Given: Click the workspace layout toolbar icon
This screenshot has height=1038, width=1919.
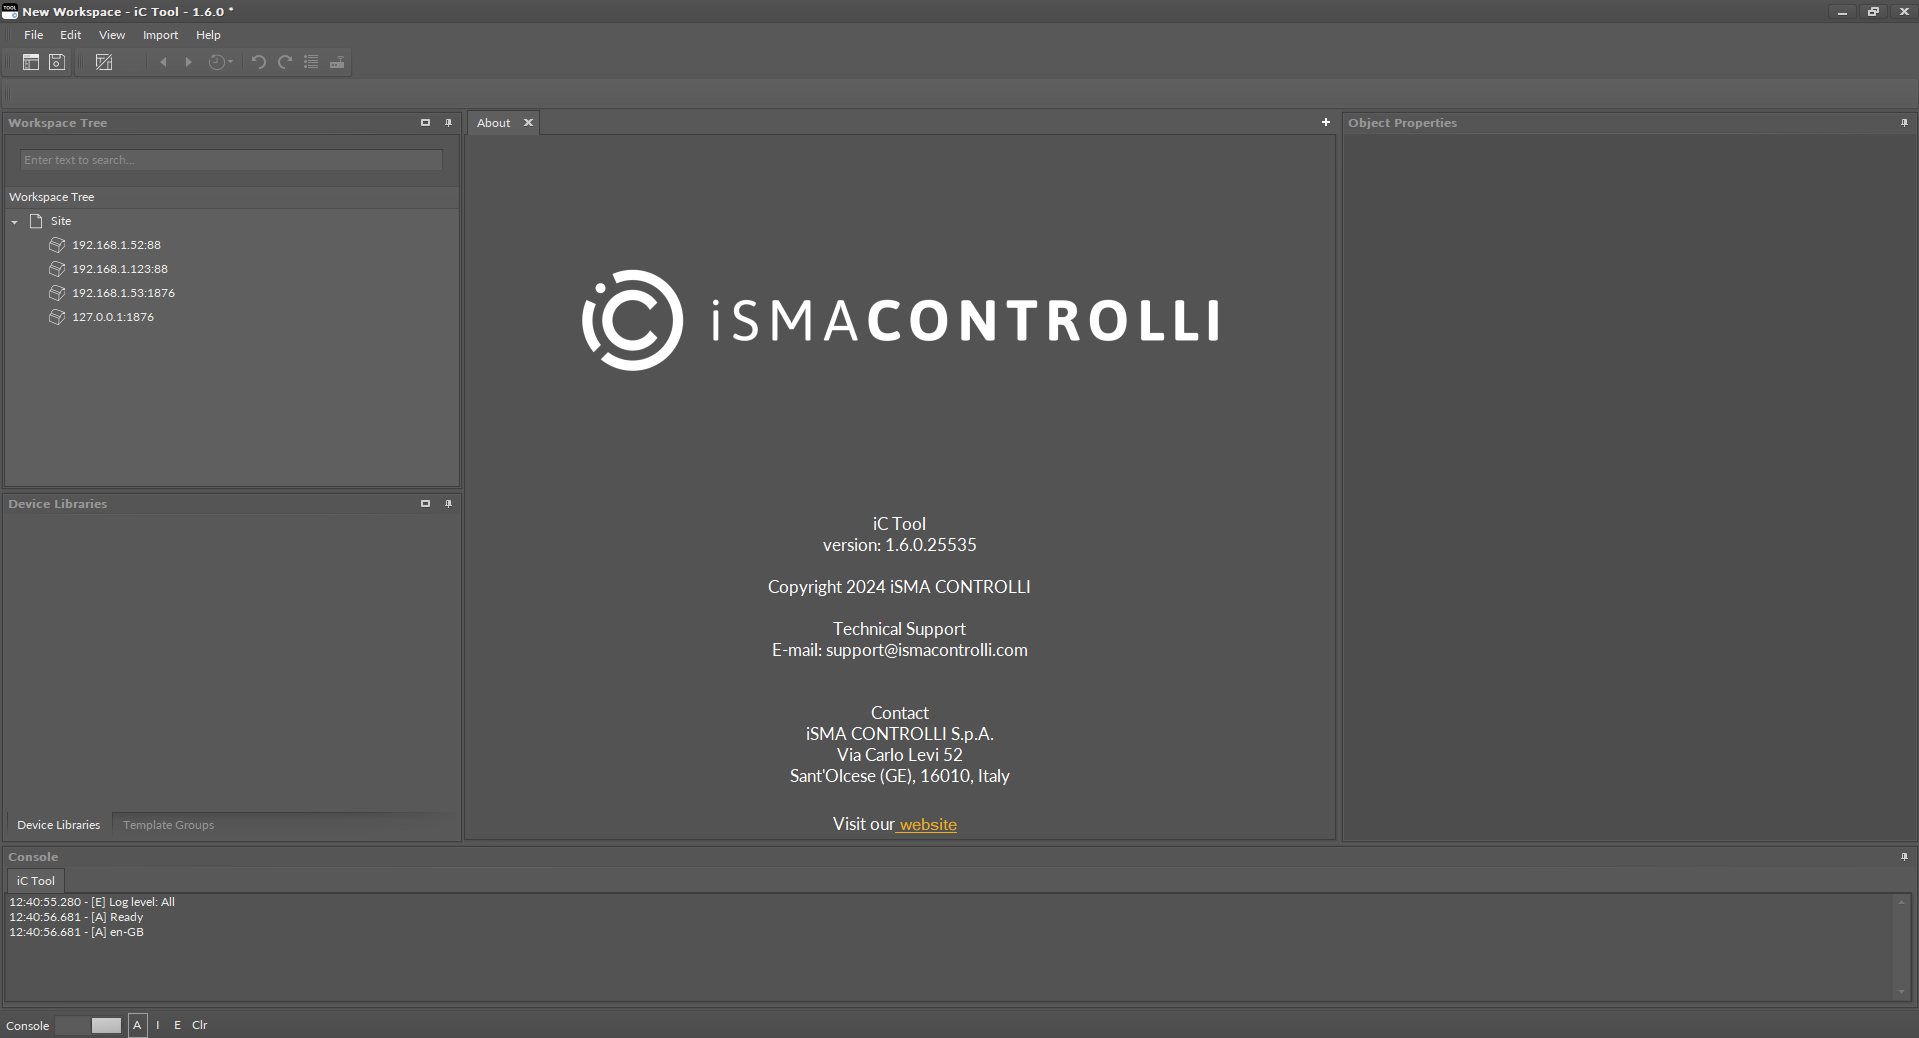Looking at the screenshot, I should point(31,62).
